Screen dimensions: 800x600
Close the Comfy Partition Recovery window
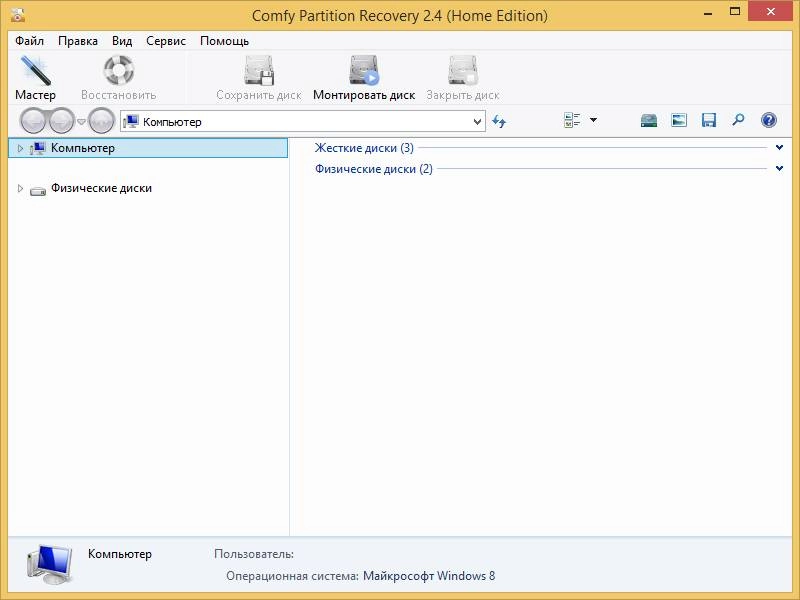[x=770, y=11]
